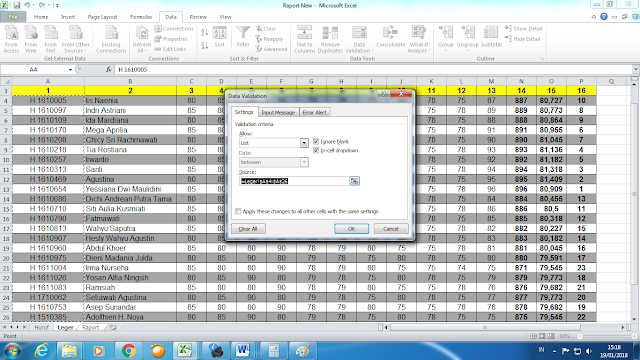Select Page Layout view status icon

coord(542,336)
